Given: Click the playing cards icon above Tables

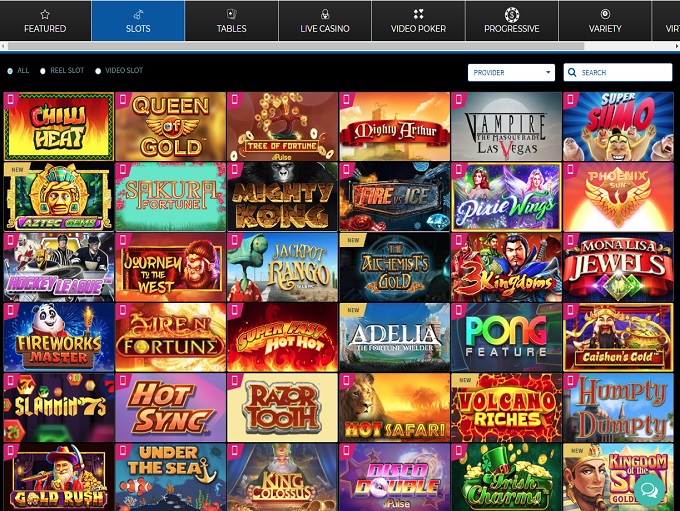Looking at the screenshot, I should (x=231, y=14).
